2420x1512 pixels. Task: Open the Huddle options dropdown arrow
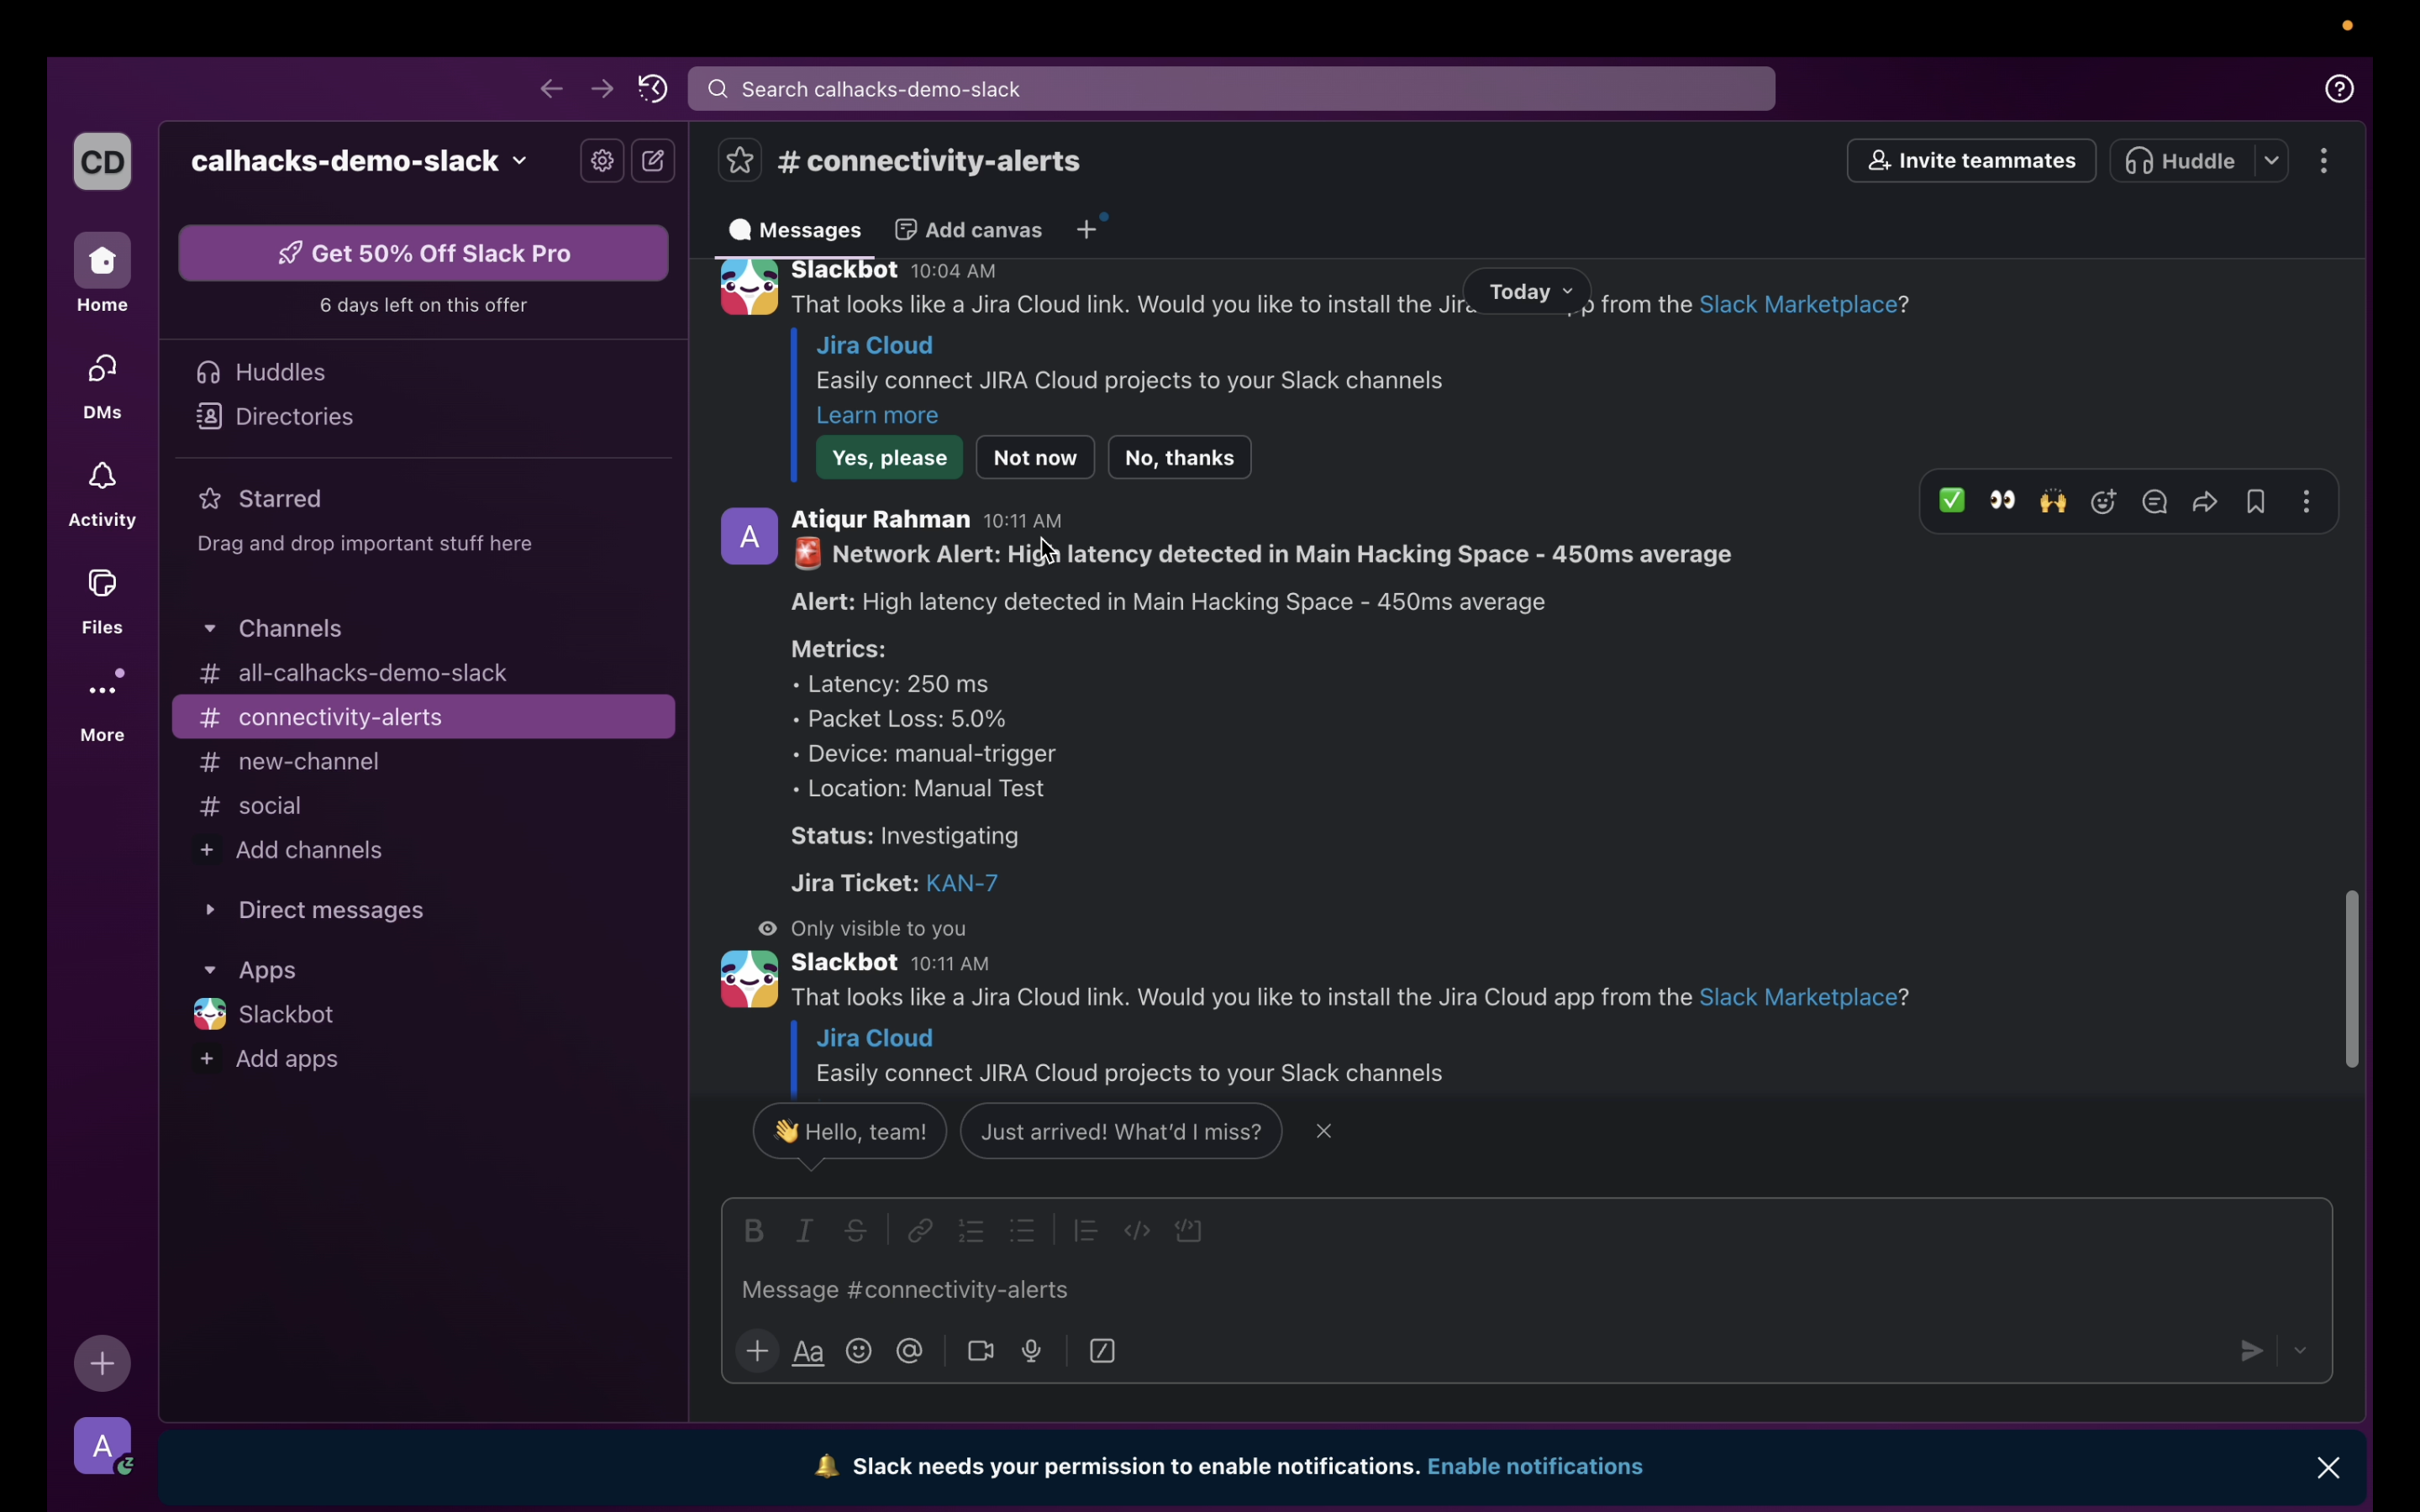click(x=2272, y=161)
